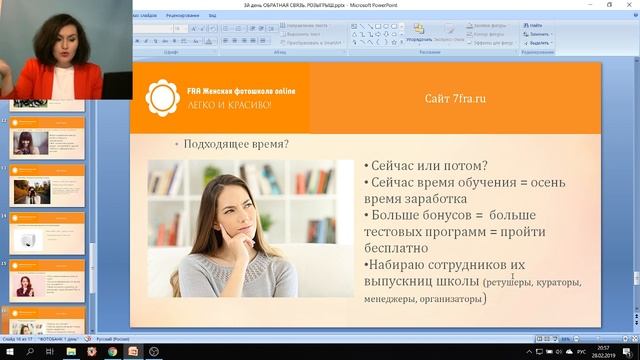Open the font size combo box

coord(180,29)
